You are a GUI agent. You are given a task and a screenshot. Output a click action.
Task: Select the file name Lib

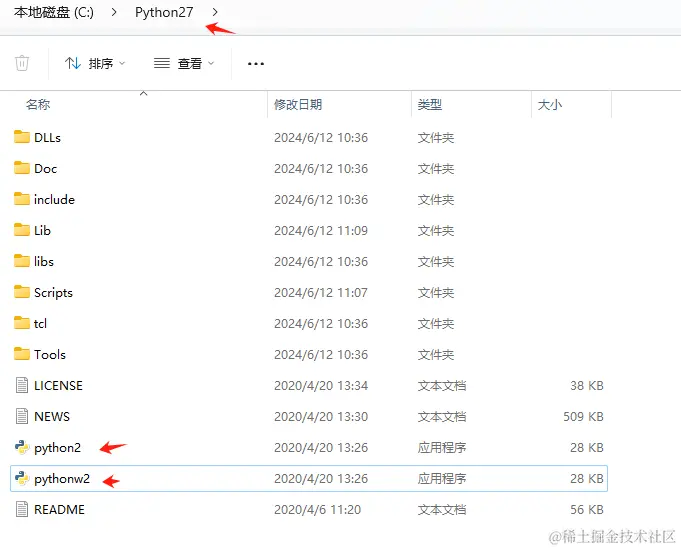[x=43, y=231]
